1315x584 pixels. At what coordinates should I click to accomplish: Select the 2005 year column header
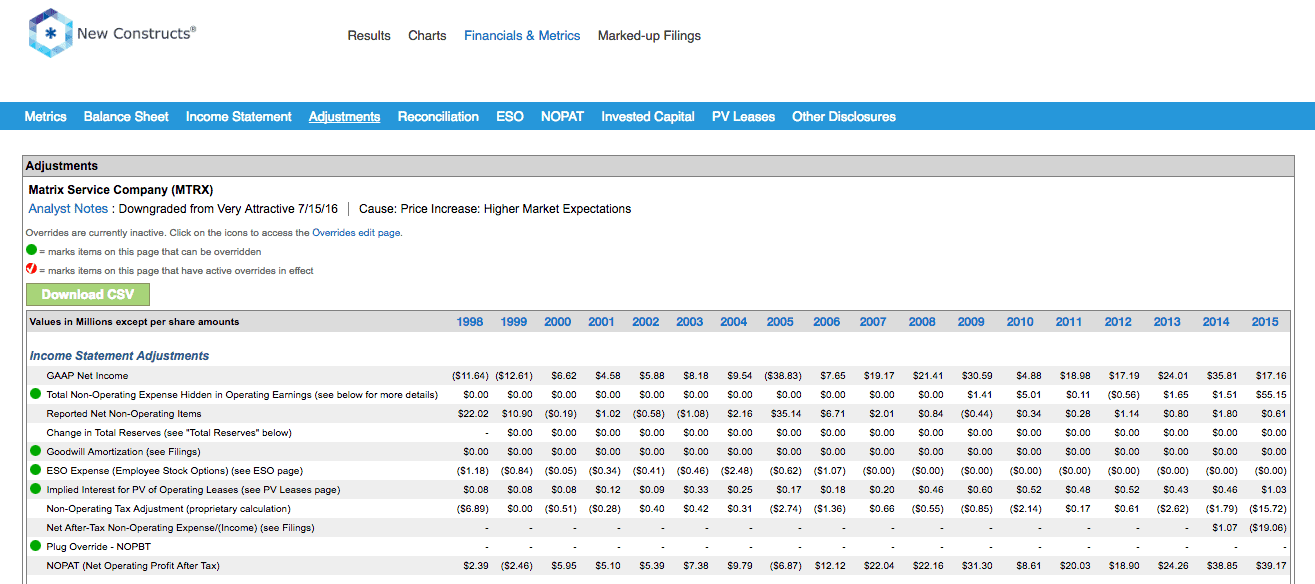click(780, 322)
